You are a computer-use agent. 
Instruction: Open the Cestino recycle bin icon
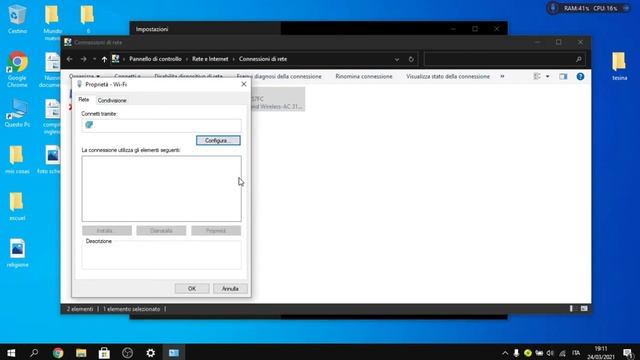17,19
